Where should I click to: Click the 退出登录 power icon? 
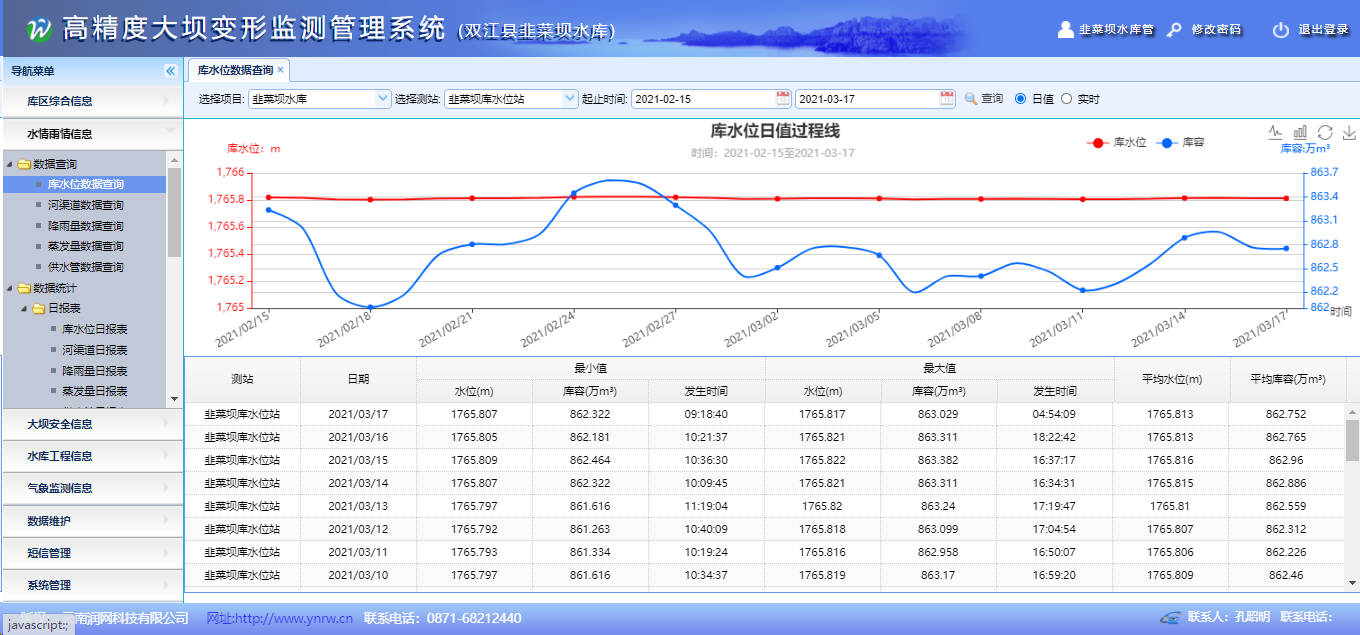1280,30
